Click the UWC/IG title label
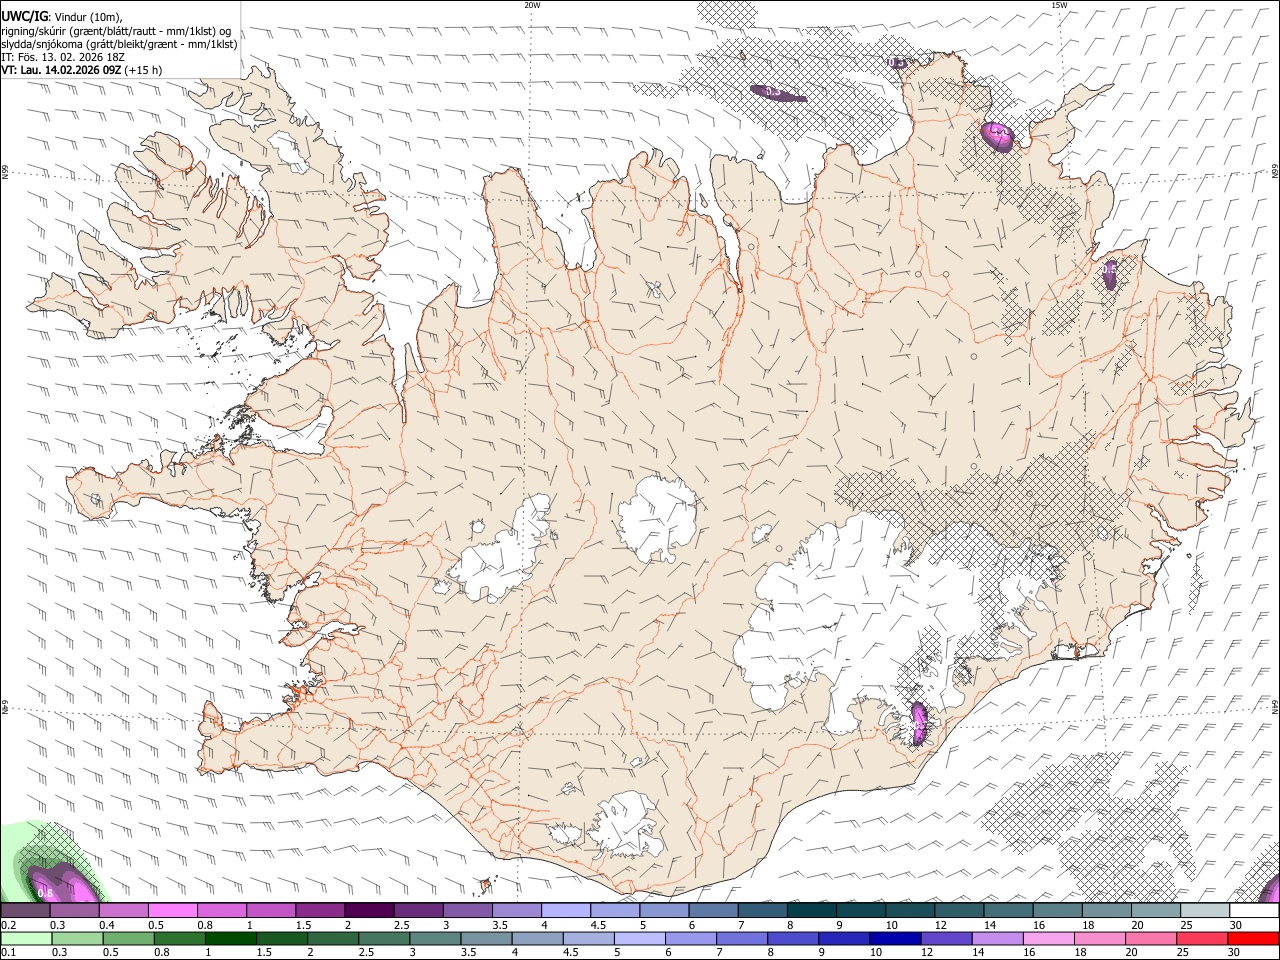 25,15
